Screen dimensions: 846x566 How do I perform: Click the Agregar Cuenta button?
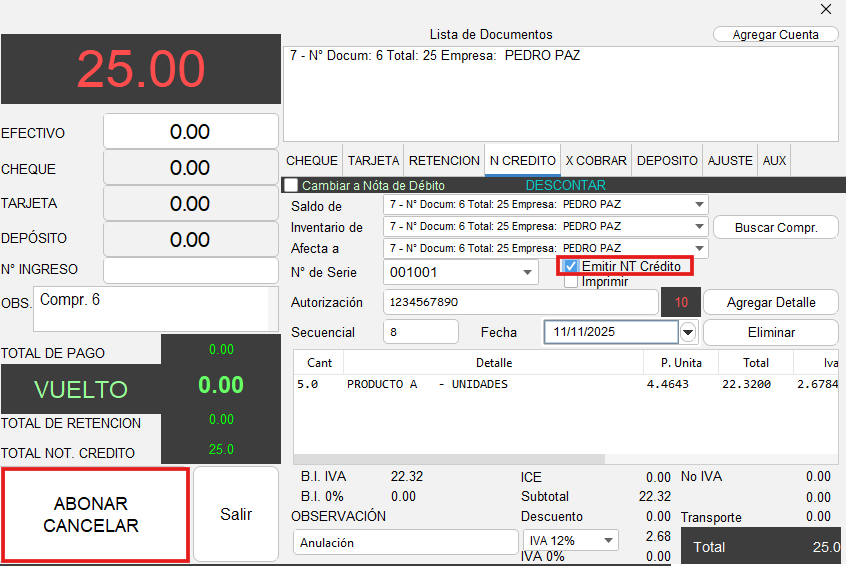775,34
